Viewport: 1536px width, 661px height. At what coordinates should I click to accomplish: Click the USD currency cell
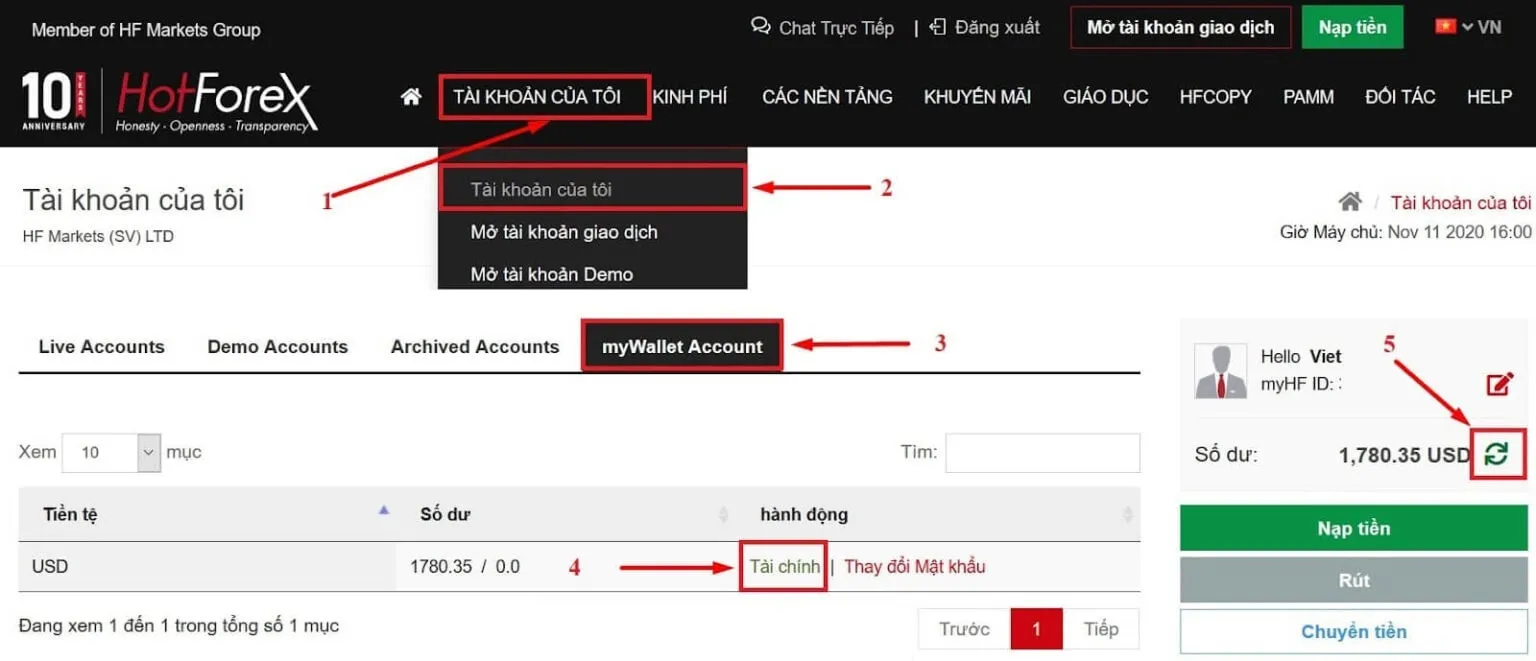click(x=207, y=566)
